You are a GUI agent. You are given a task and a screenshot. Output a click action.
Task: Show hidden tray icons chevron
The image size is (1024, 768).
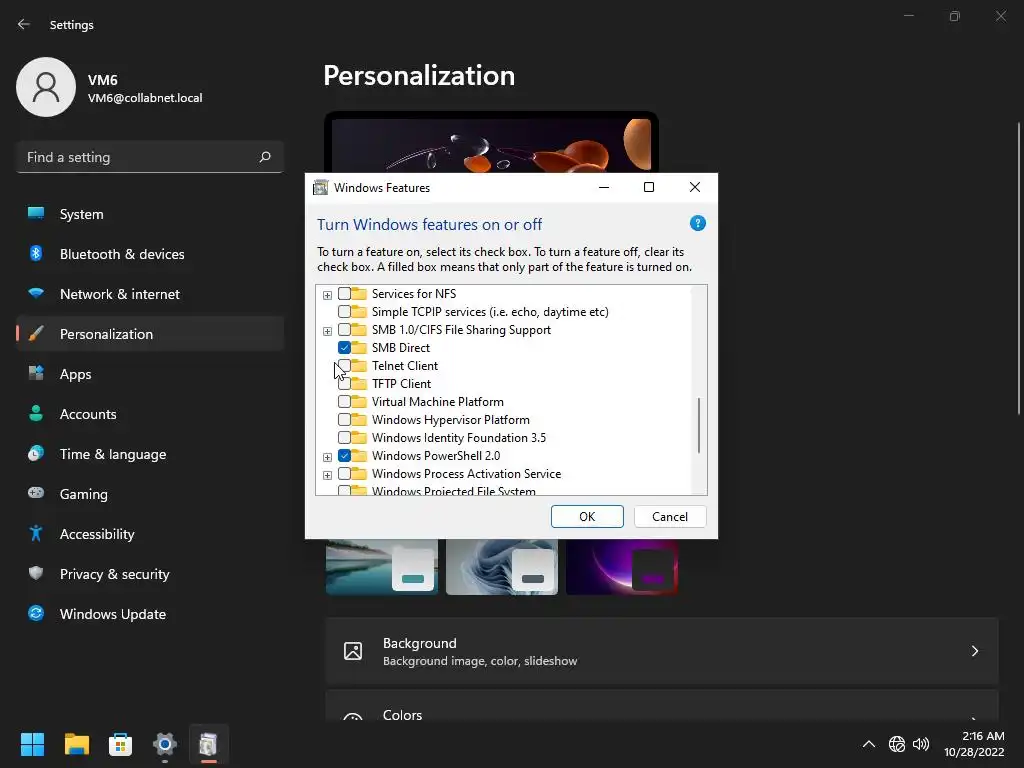pyautogui.click(x=869, y=744)
